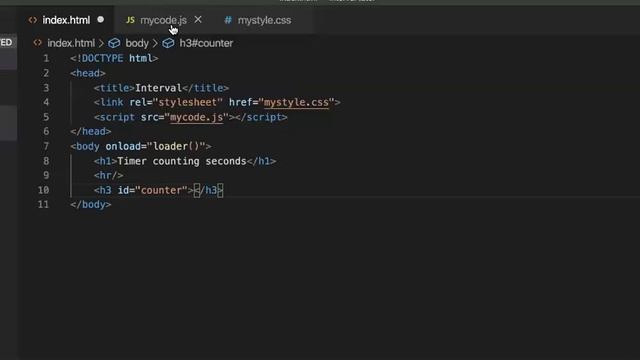Image resolution: width=640 pixels, height=360 pixels.
Task: Click the unsaved dot on index.html tab
Action: click(101, 20)
